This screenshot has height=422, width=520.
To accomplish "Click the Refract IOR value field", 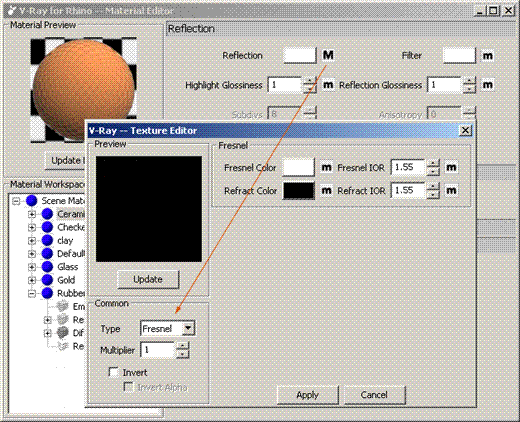I will pyautogui.click(x=409, y=191).
